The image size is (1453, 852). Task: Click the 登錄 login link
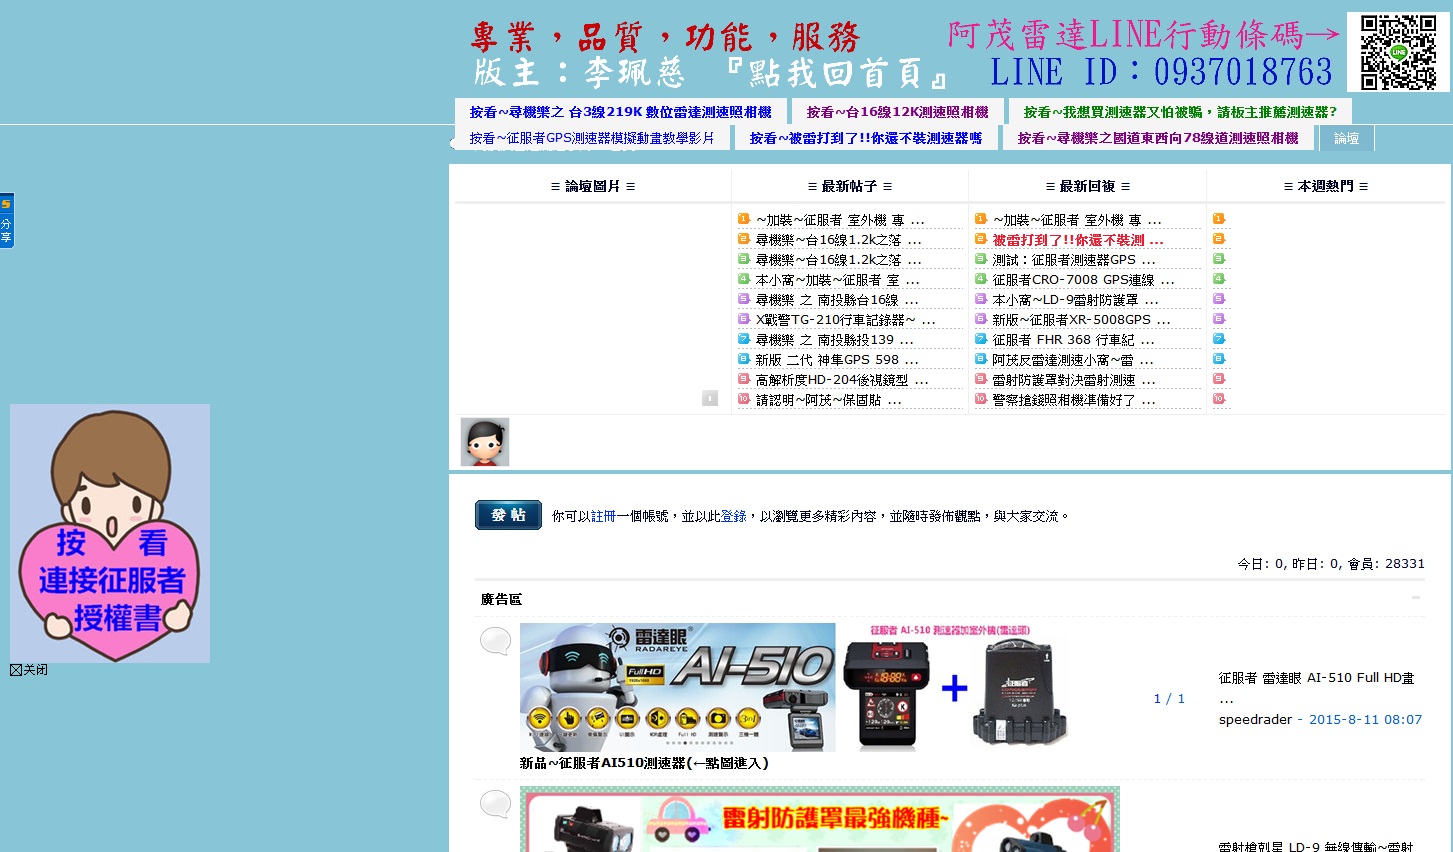pyautogui.click(x=733, y=516)
